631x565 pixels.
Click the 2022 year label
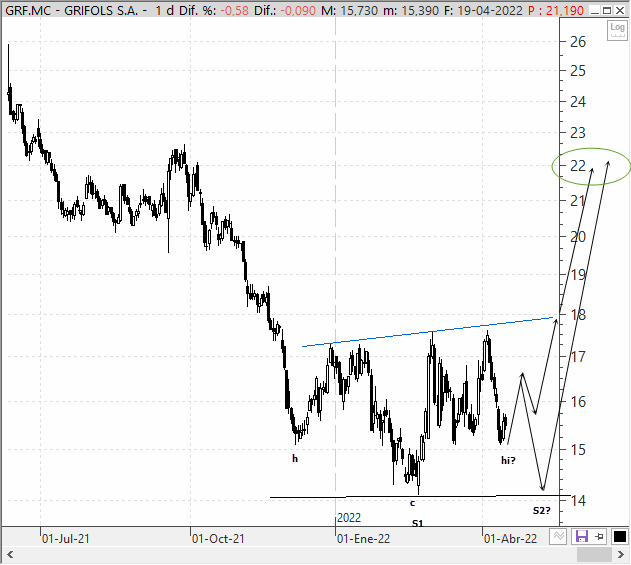(x=349, y=518)
